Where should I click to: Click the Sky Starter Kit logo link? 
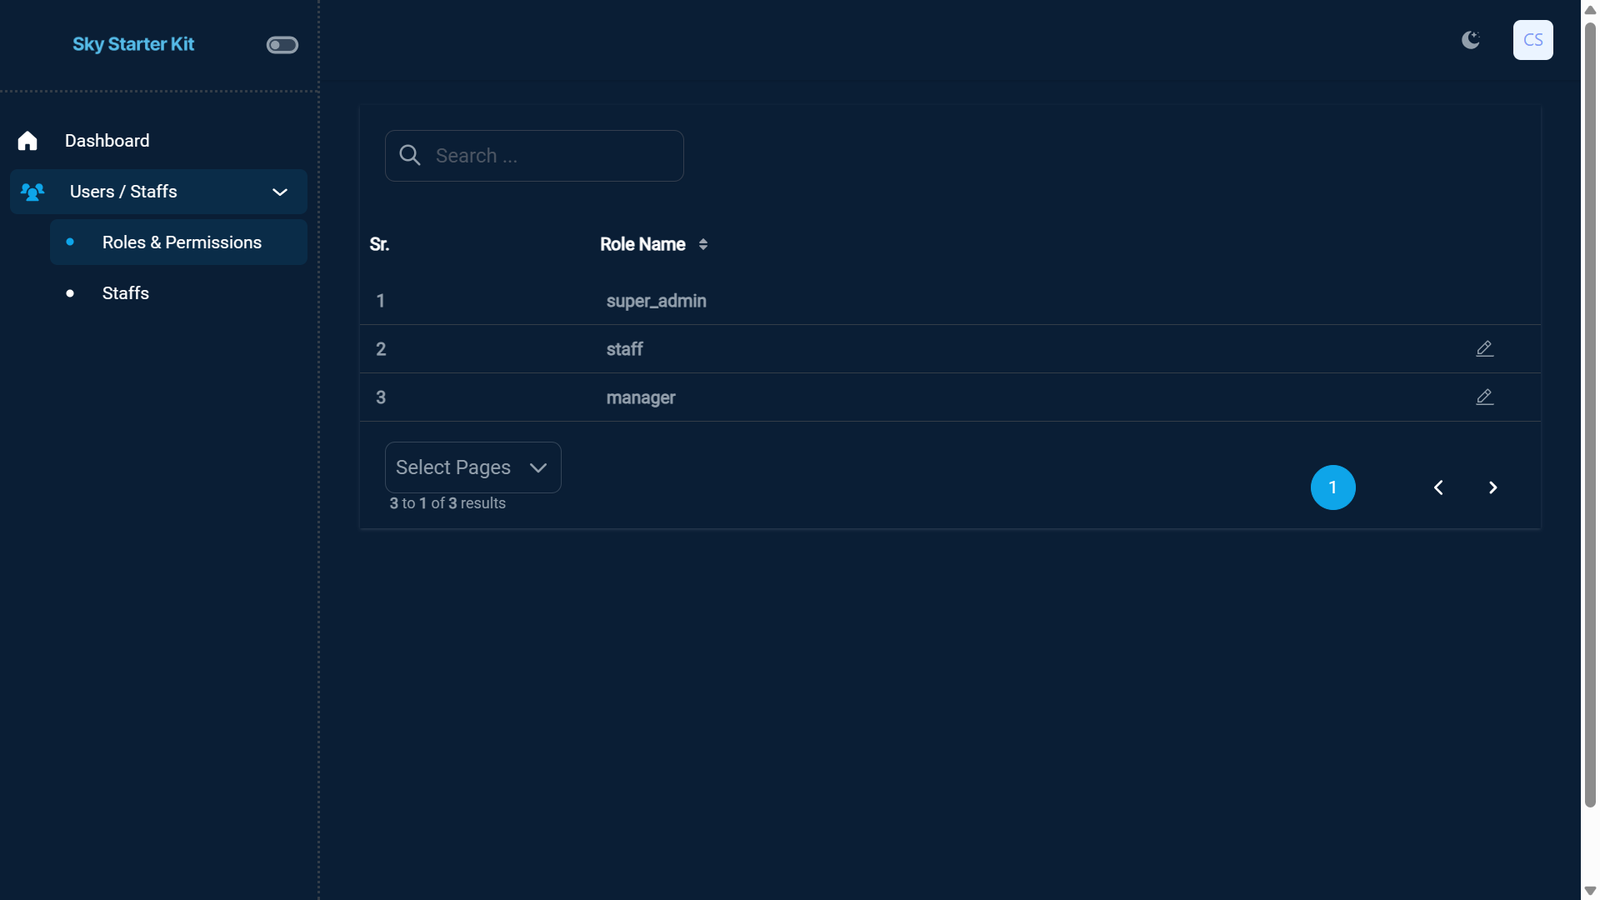tap(133, 44)
